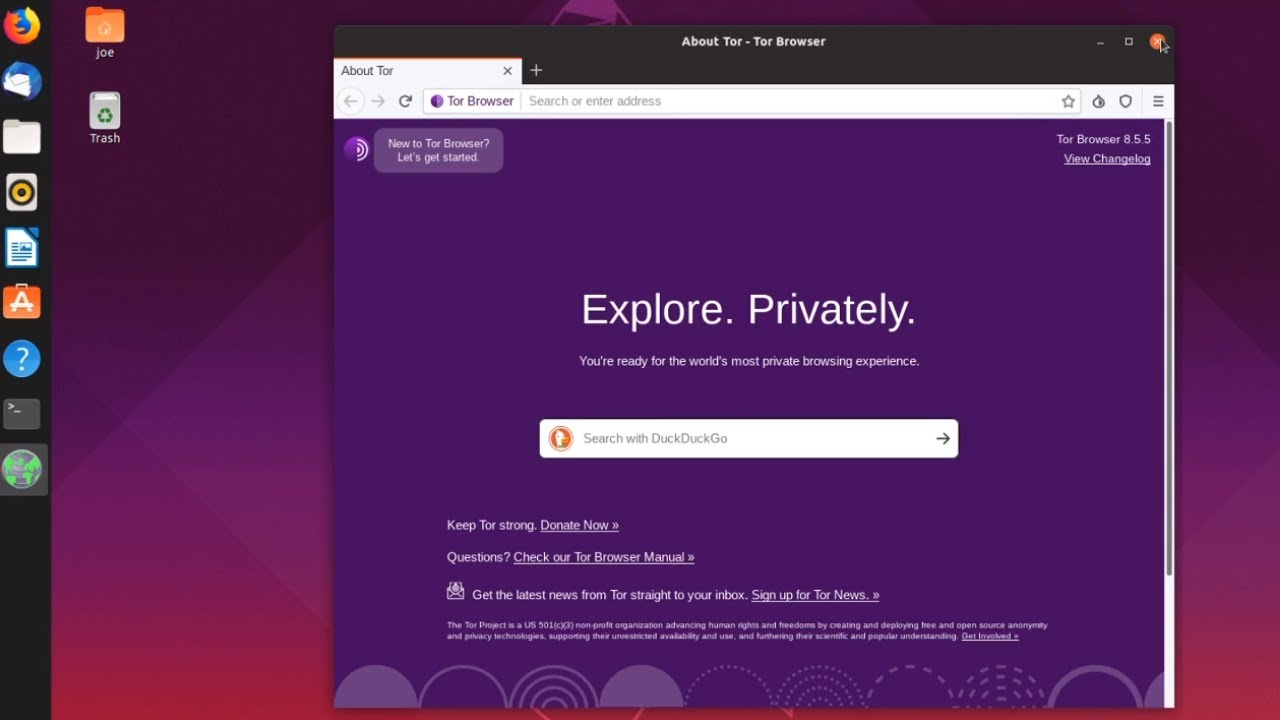Click the newsletter envelope icon
This screenshot has width=1280, height=720.
point(456,591)
